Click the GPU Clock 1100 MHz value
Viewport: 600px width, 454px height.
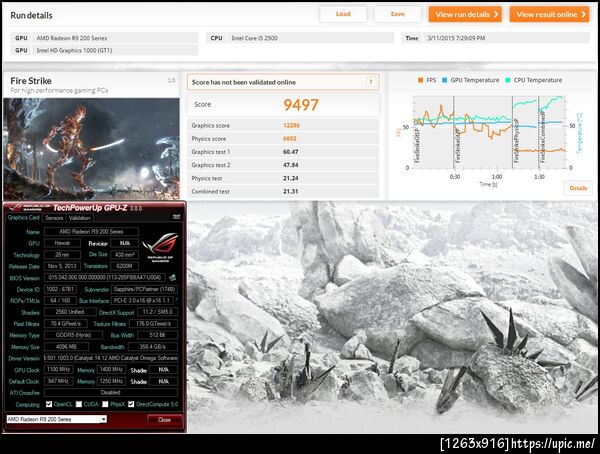point(59,369)
